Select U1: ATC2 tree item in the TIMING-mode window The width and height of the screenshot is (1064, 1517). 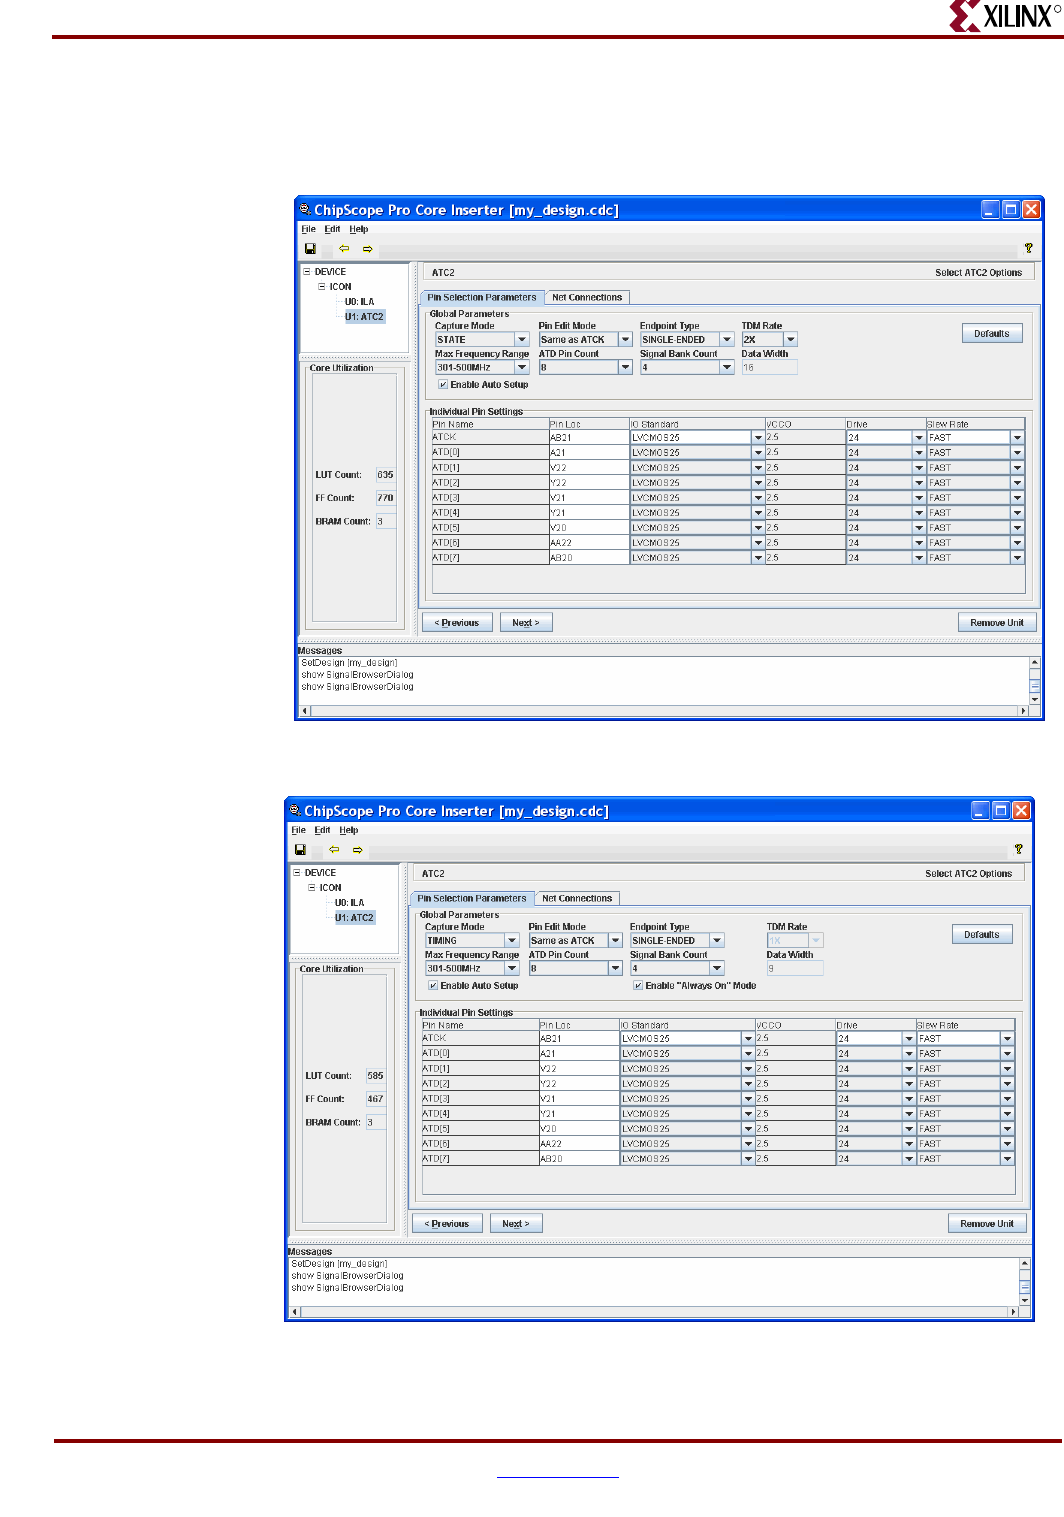click(x=354, y=918)
